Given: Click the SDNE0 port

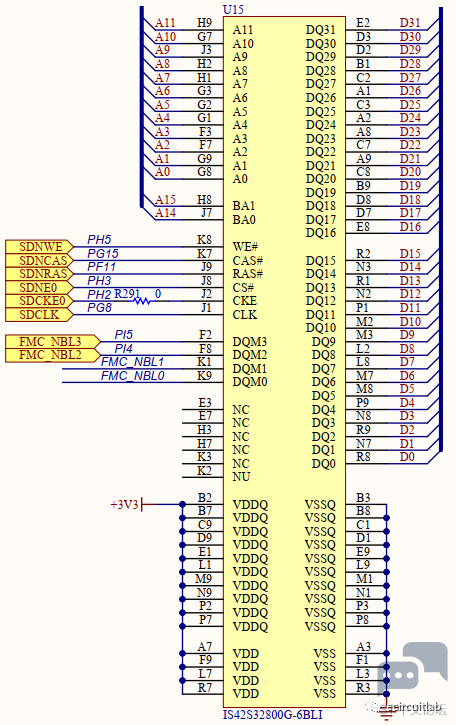Looking at the screenshot, I should pyautogui.click(x=39, y=288).
